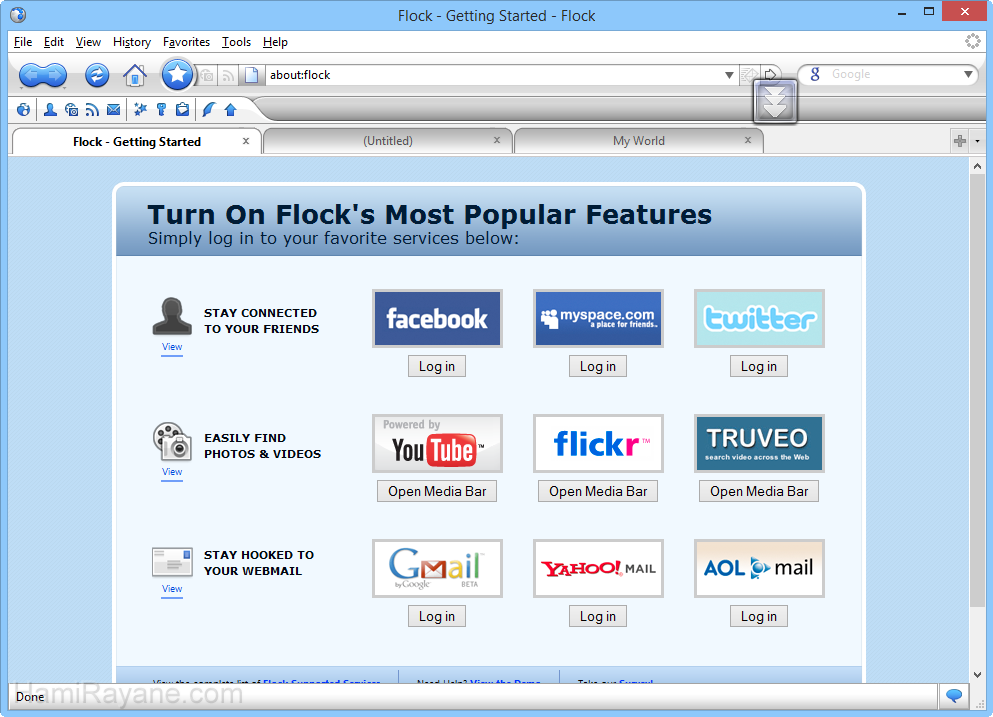993x717 pixels.
Task: Open the Edit menu
Action: click(x=54, y=42)
